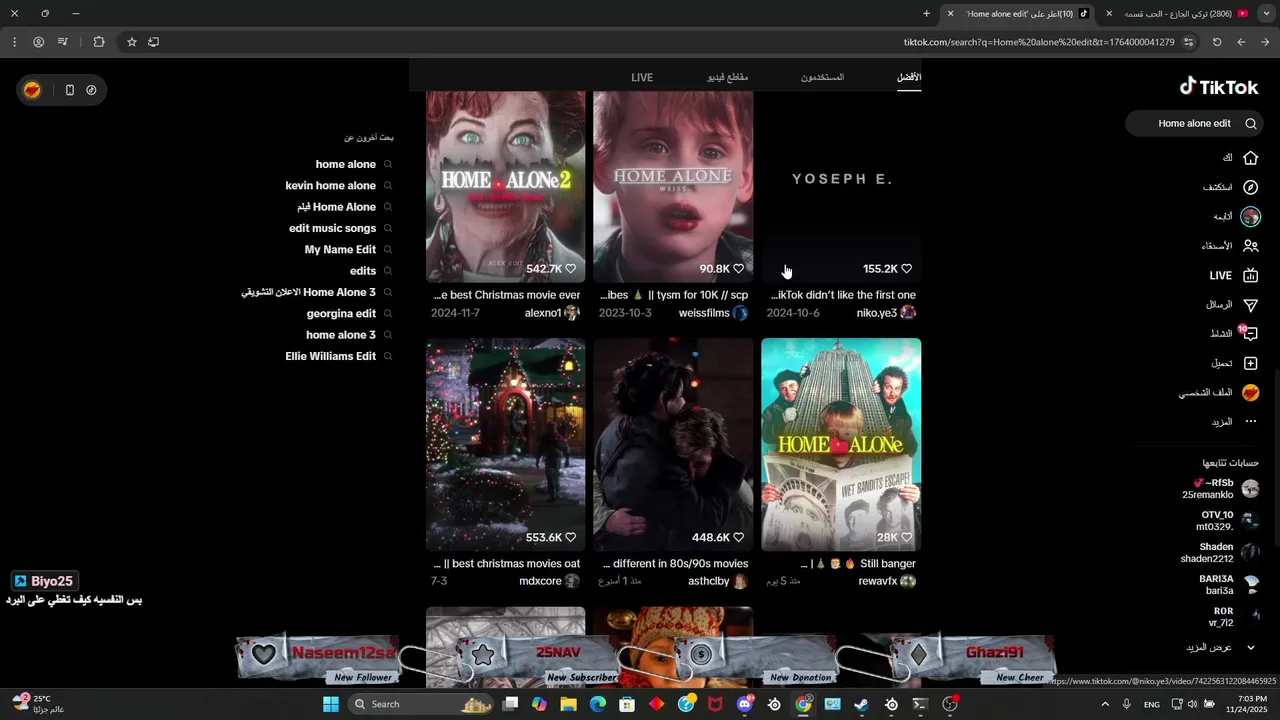The width and height of the screenshot is (1280, 720).
Task: Open Discord from the taskbar
Action: tap(744, 704)
